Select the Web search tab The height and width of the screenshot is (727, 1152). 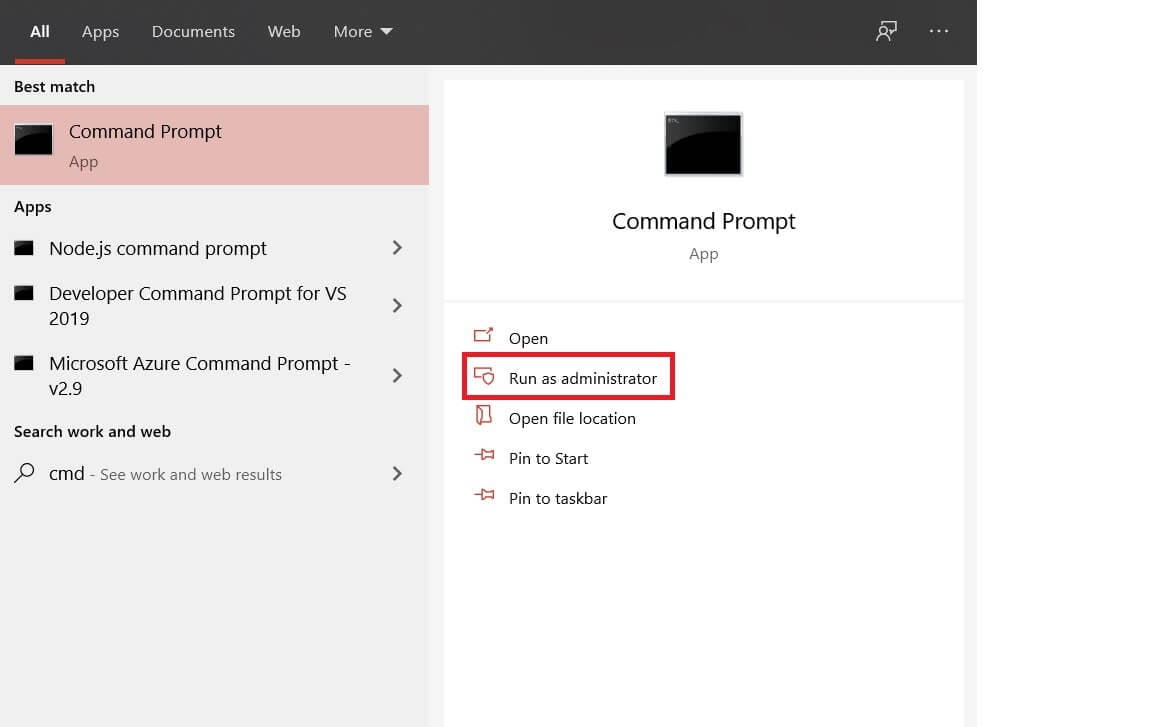(284, 32)
